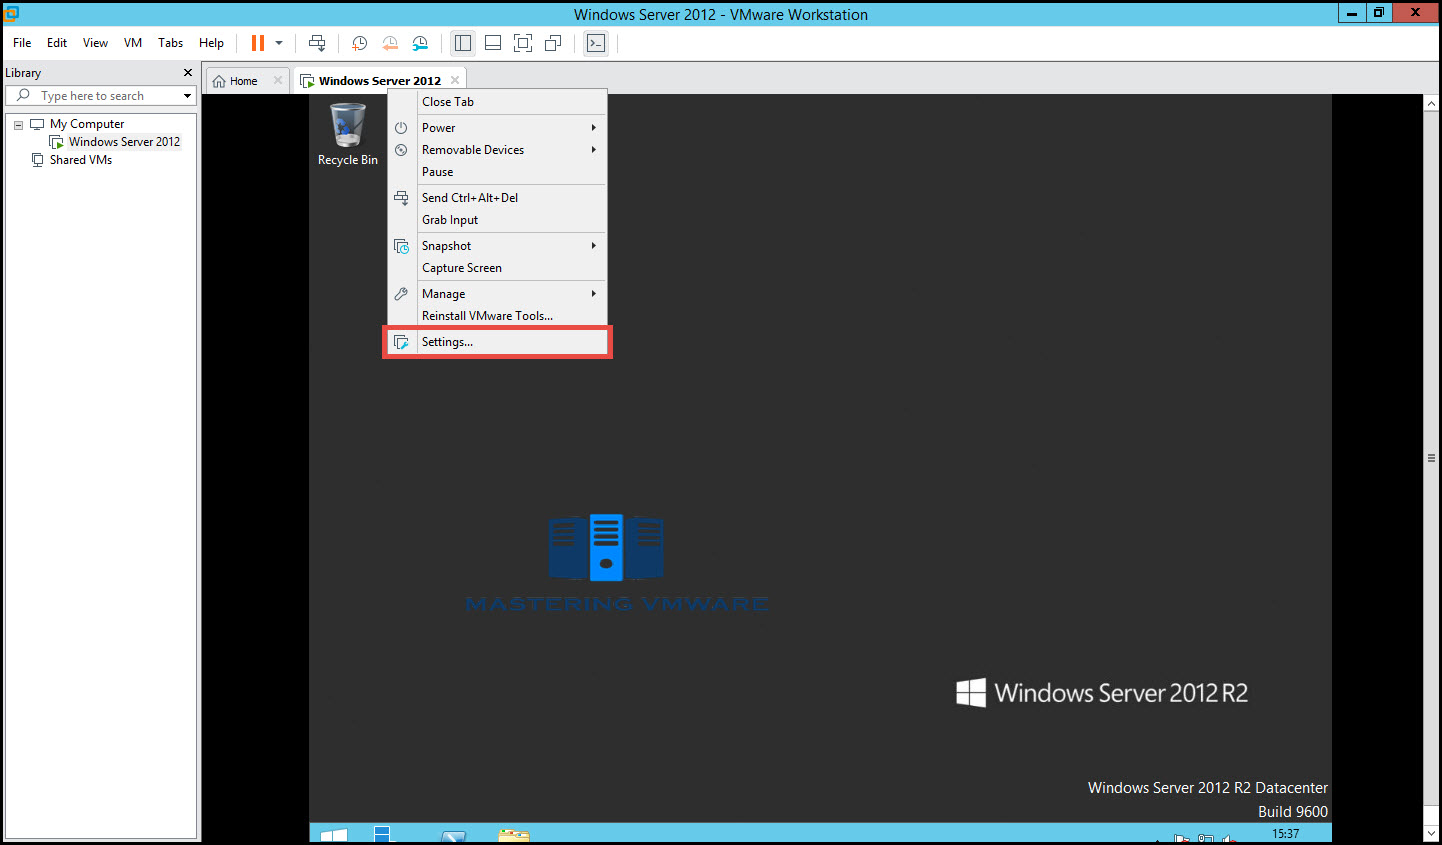This screenshot has width=1442, height=845.
Task: Switch to the Home tab
Action: (x=244, y=81)
